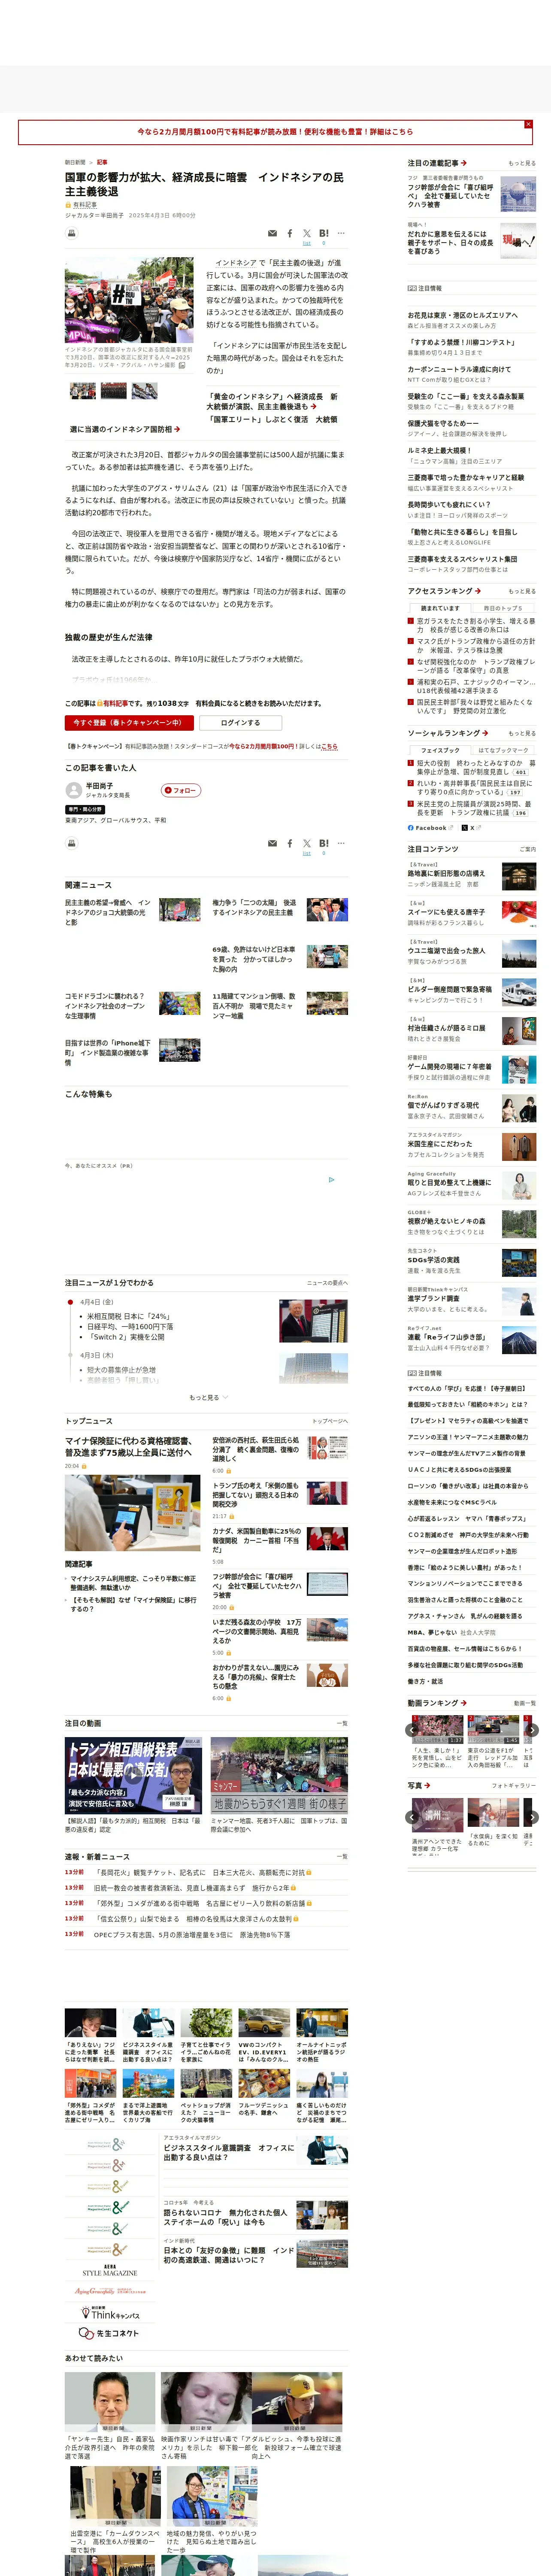
Task: Open the top share bar's three-dot more menu
Action: [x=341, y=233]
